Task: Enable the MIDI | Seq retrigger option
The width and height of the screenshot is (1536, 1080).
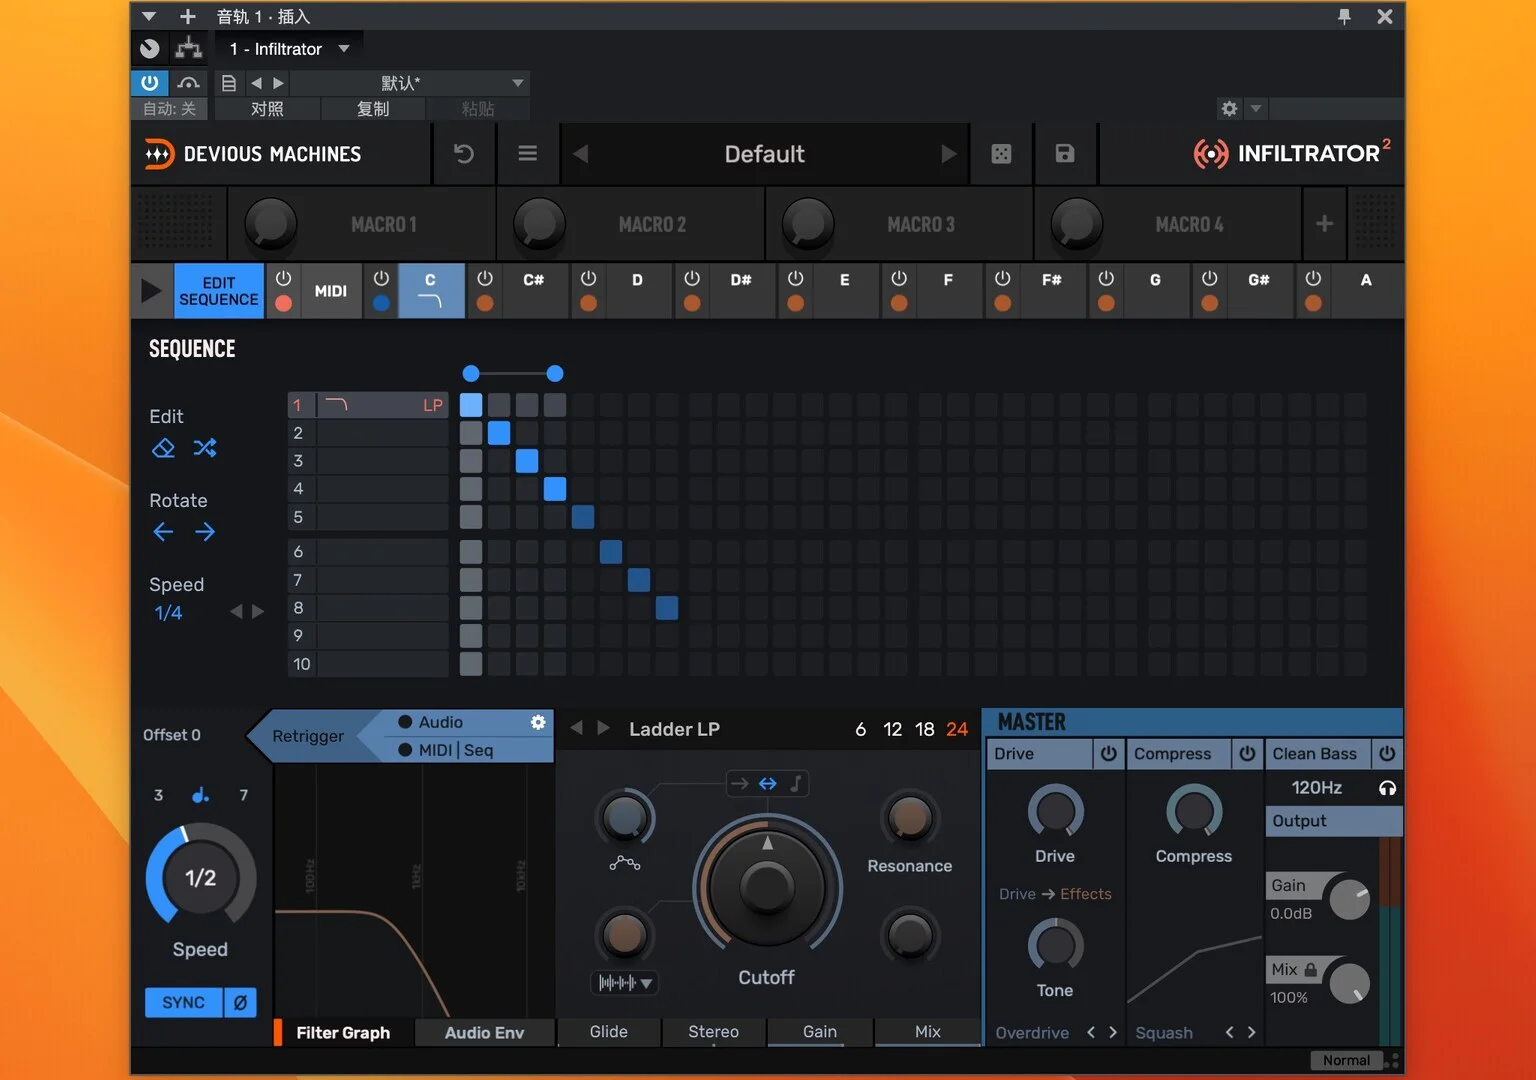Action: click(x=405, y=750)
